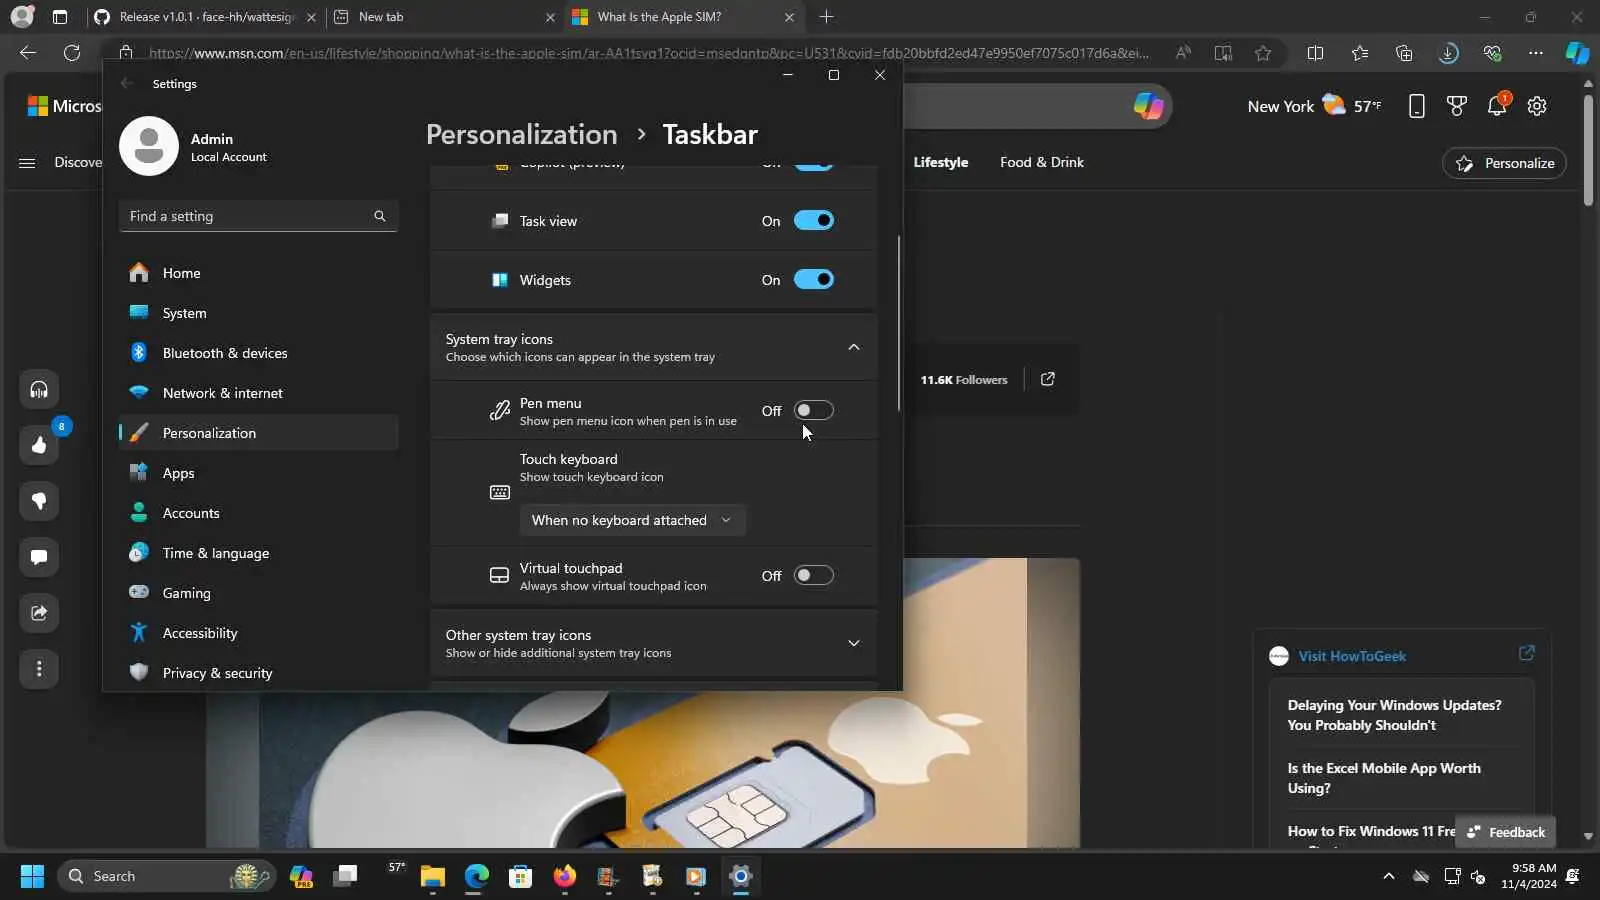Turn off the Task view toggle
Image resolution: width=1600 pixels, height=900 pixels.
[814, 221]
